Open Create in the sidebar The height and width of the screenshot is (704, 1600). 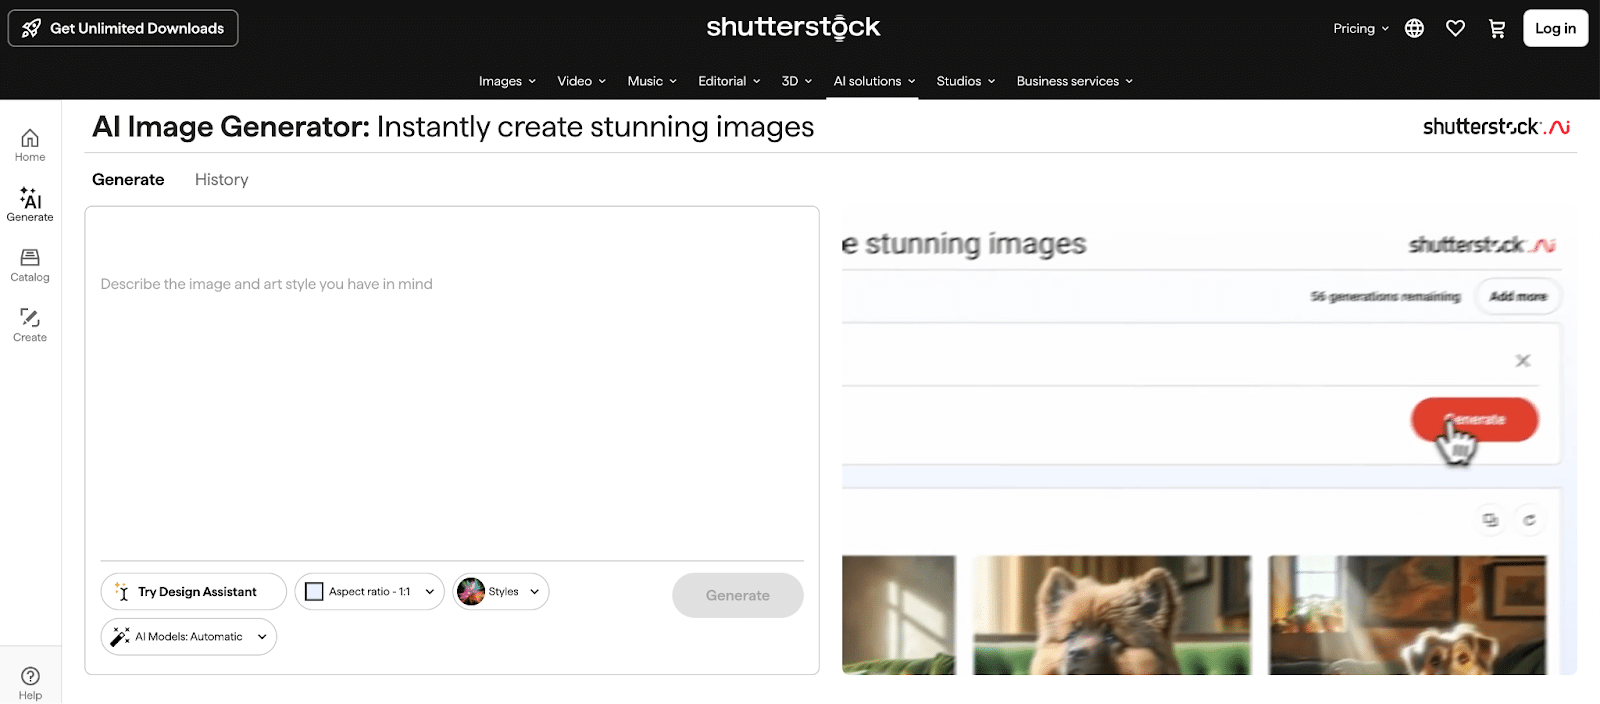pos(30,325)
